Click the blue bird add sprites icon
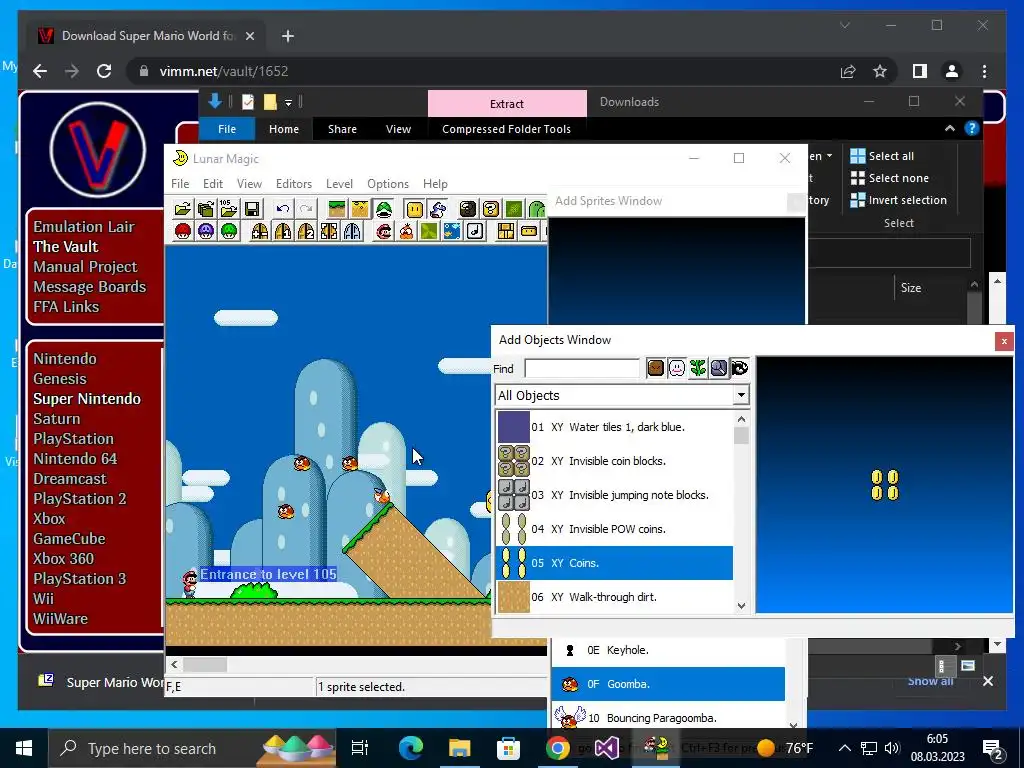Viewport: 1024px width, 768px height. pyautogui.click(x=438, y=209)
